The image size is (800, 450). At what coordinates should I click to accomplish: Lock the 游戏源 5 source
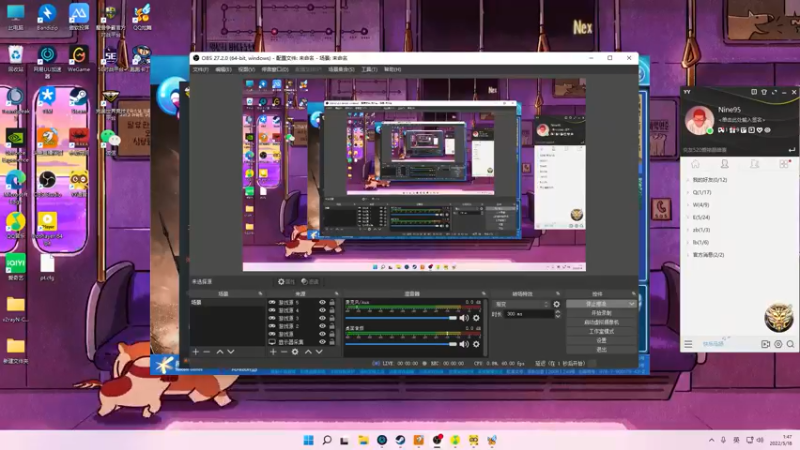(332, 302)
